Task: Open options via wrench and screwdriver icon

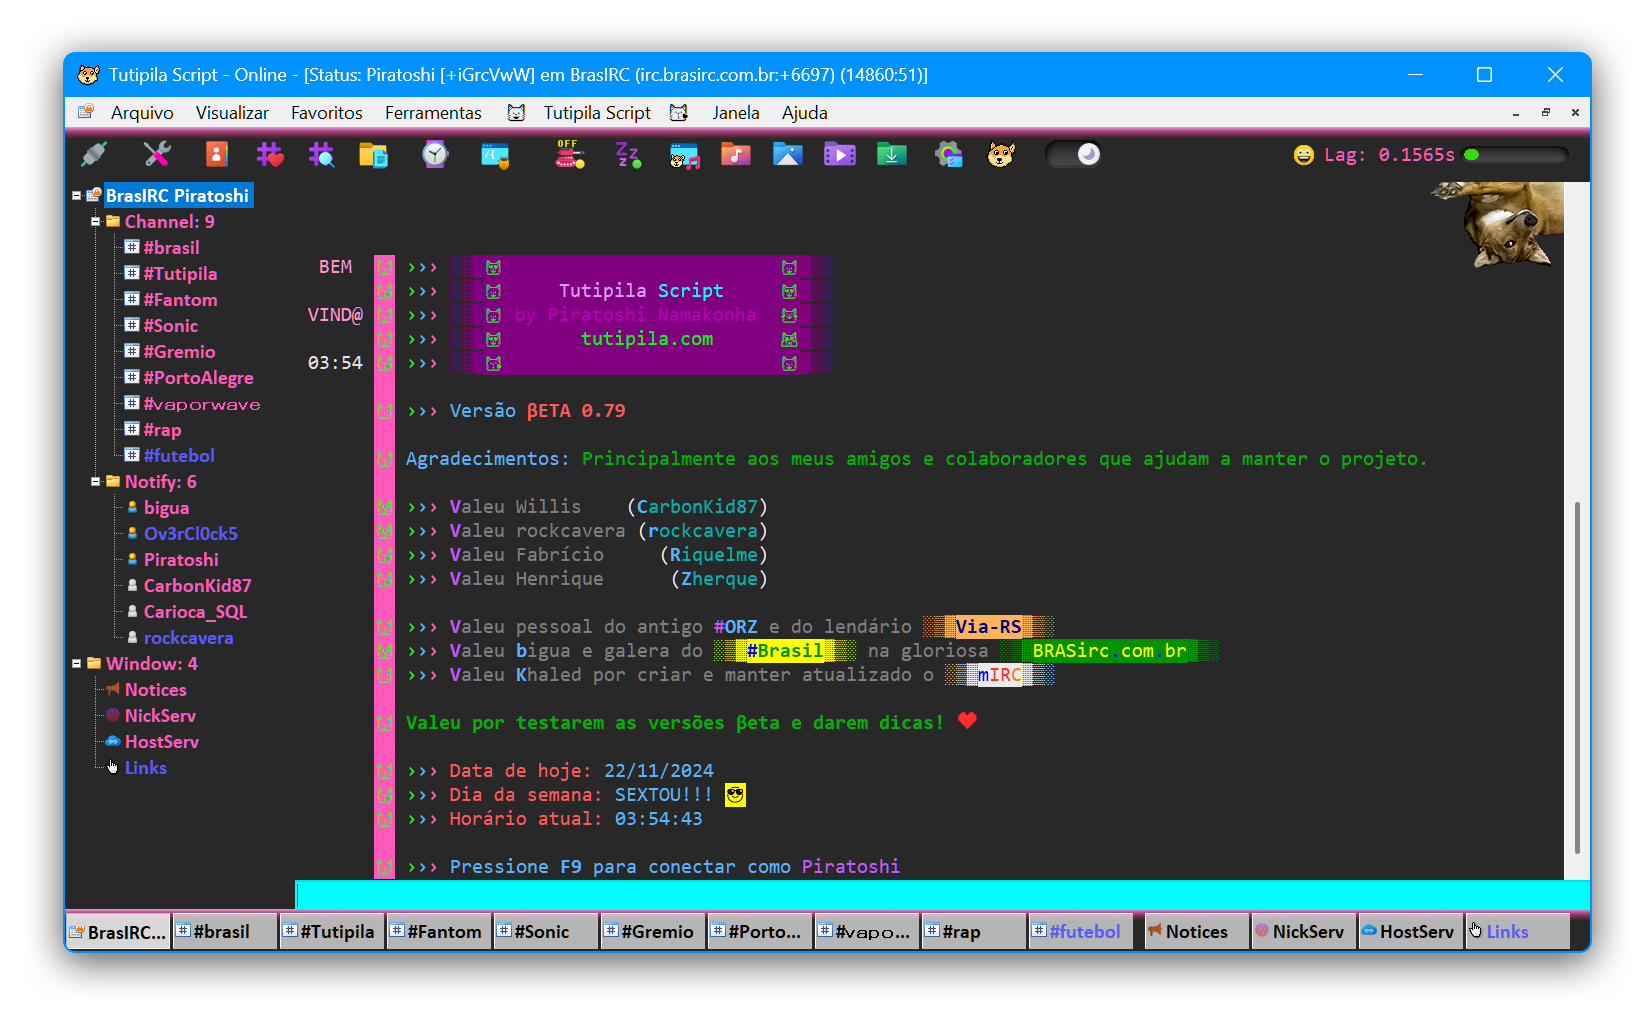Action: click(x=157, y=154)
